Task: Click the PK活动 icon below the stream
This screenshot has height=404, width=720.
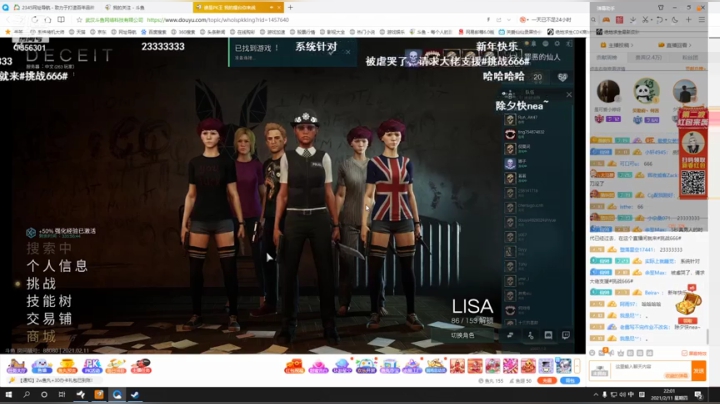Action: [92, 366]
